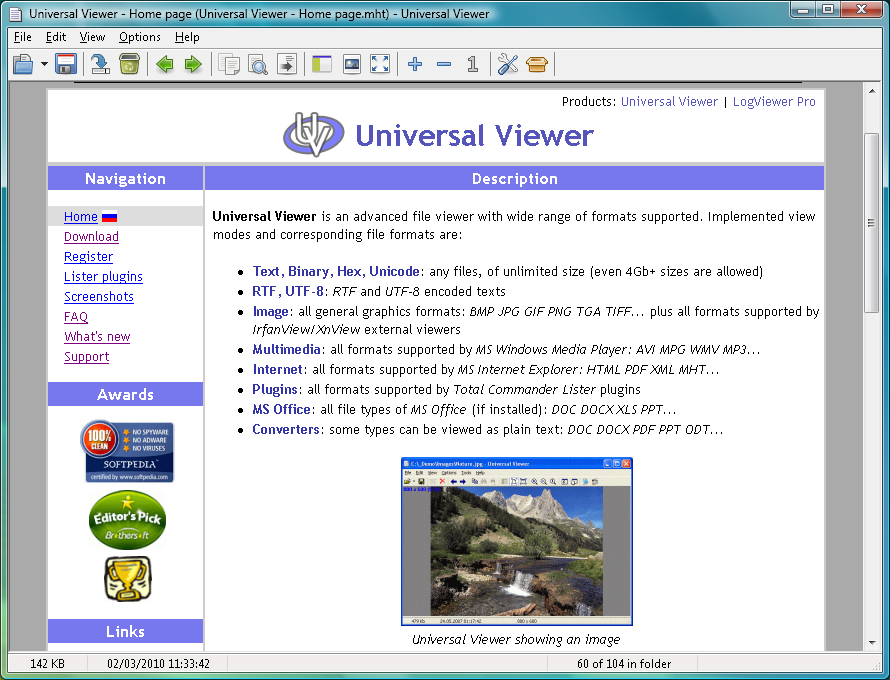This screenshot has width=890, height=680.
Task: Open the Lister plugins link
Action: point(103,276)
